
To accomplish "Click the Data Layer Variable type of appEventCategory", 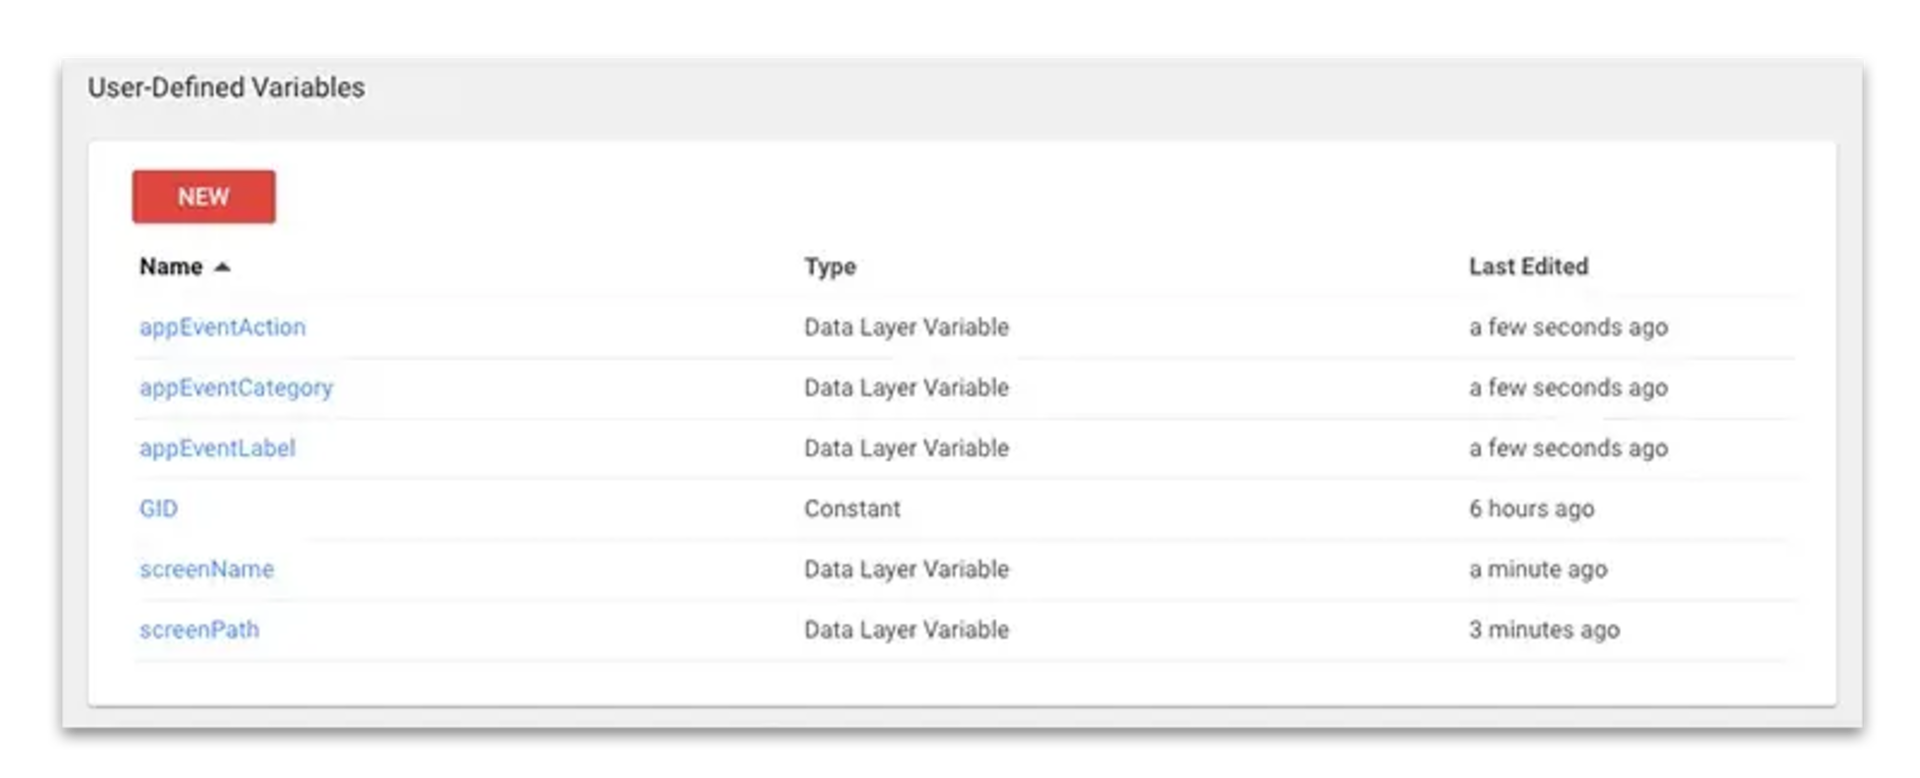I will (x=906, y=388).
